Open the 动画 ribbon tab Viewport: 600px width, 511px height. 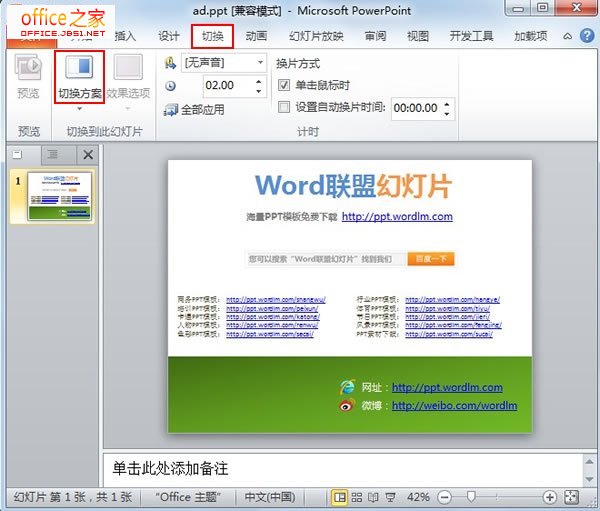click(256, 36)
